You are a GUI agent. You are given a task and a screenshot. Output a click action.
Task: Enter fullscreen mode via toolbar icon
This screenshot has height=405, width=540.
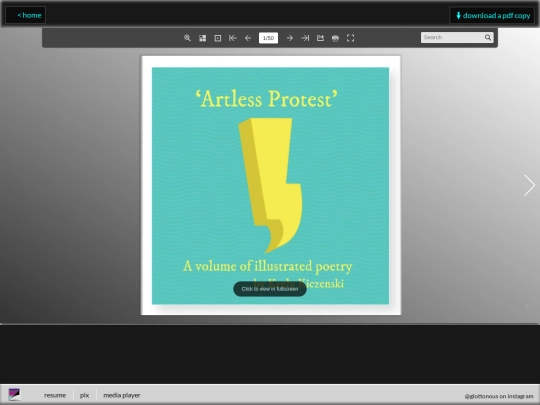pyautogui.click(x=351, y=38)
